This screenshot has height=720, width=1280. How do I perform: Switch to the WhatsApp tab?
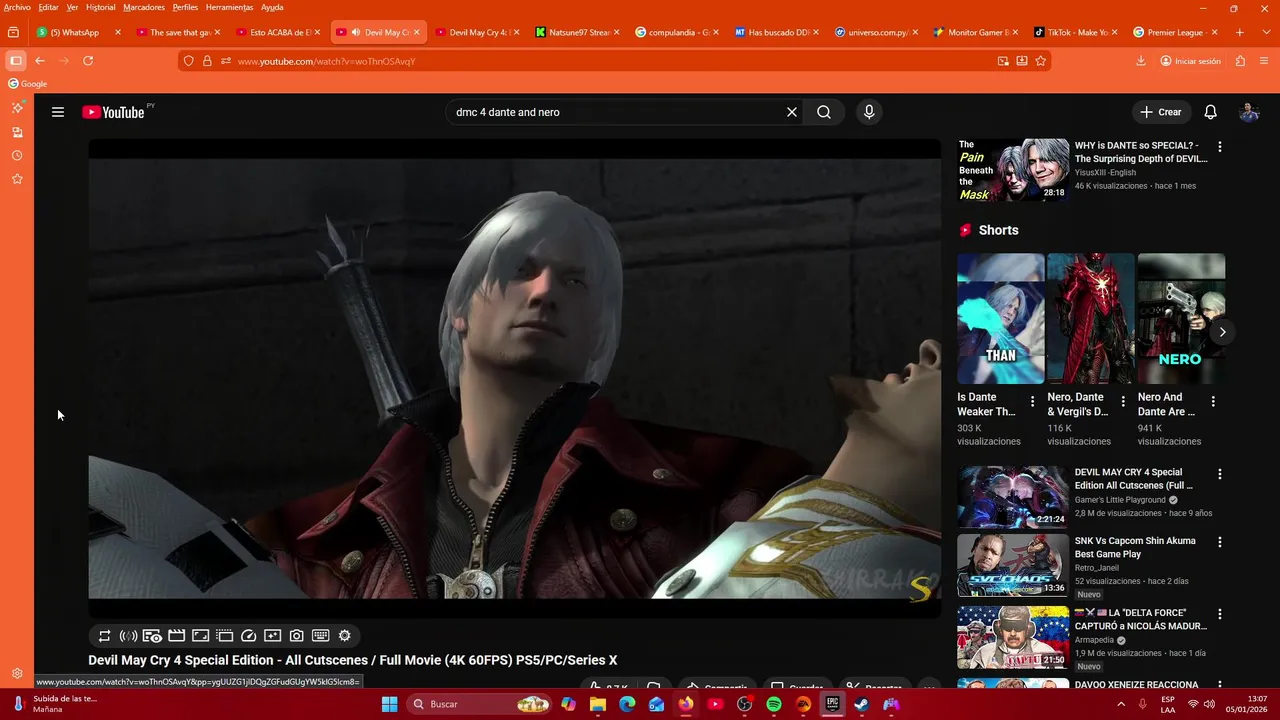[79, 32]
